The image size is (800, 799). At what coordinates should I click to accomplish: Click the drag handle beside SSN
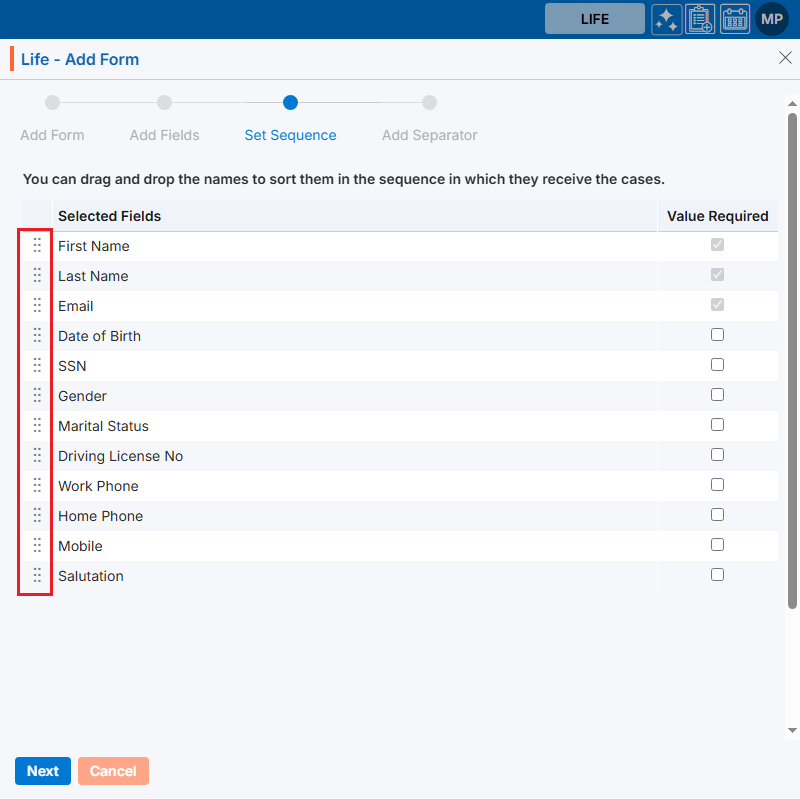37,365
